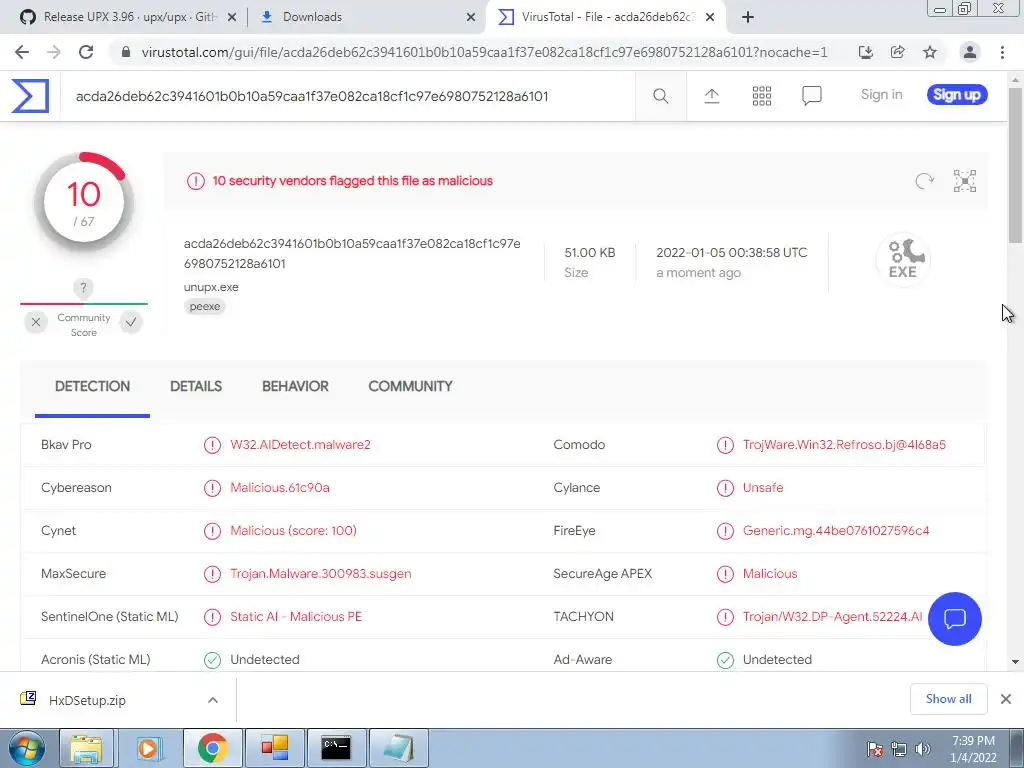Click the install app icon in address bar
The image size is (1024, 768).
[865, 52]
